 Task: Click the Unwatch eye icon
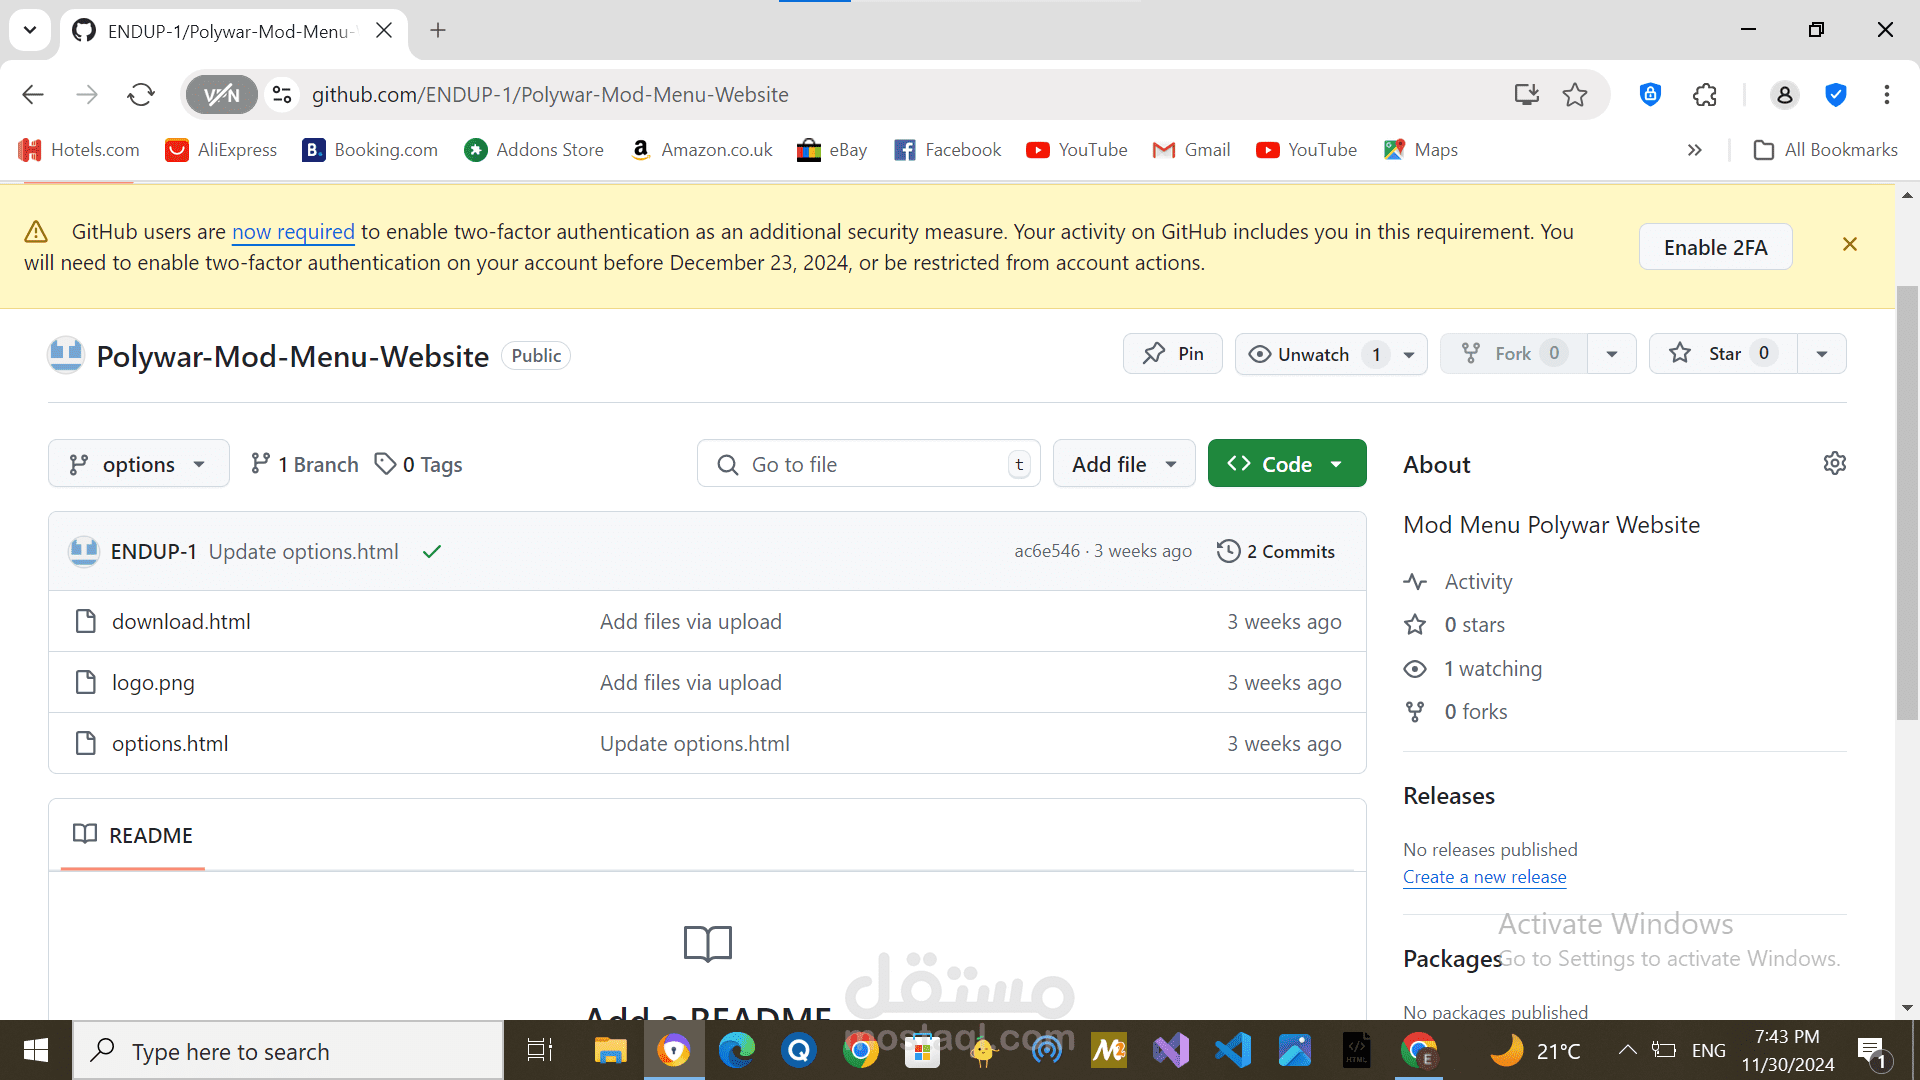[1259, 353]
